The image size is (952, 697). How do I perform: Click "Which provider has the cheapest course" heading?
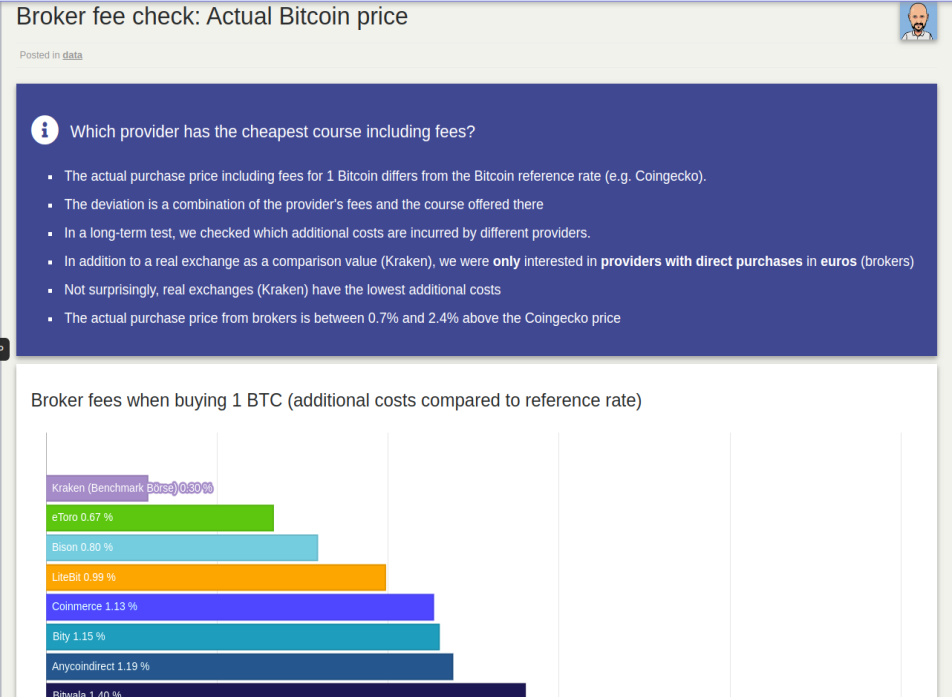273,132
